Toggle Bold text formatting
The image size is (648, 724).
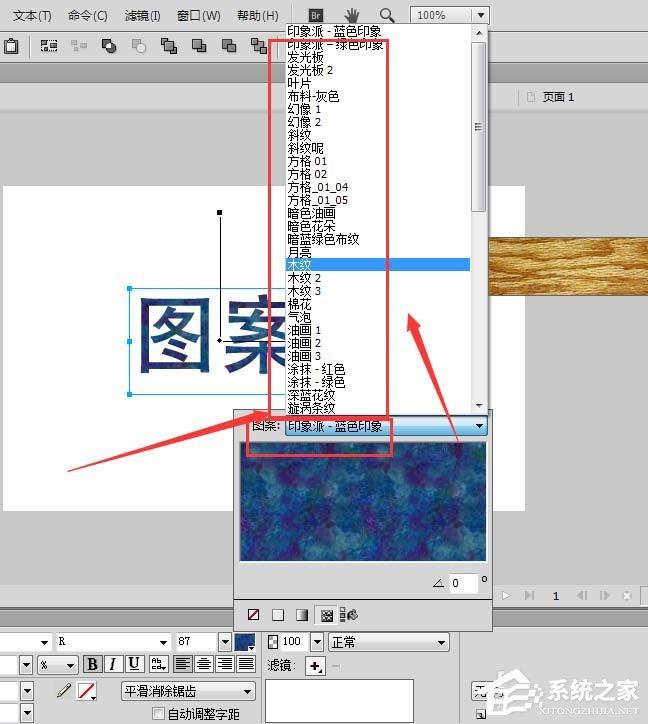coord(92,664)
